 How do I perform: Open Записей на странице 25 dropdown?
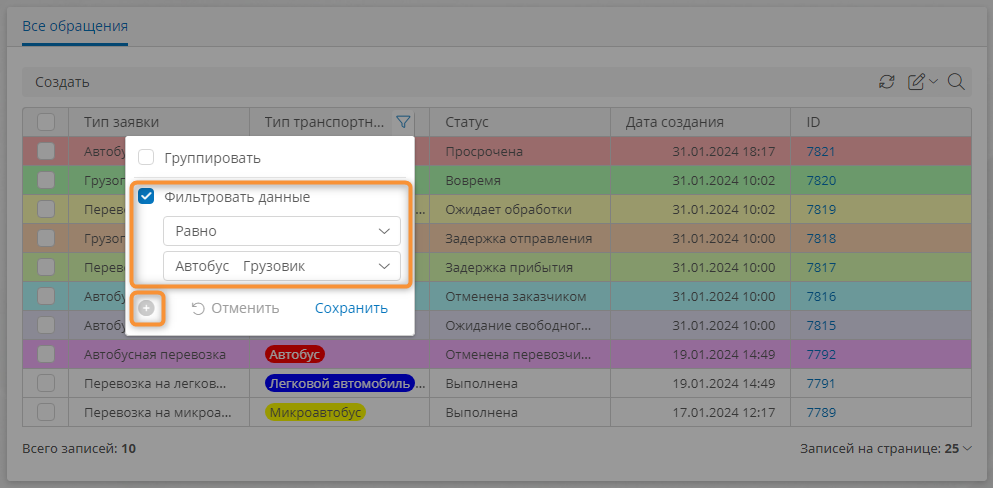(x=885, y=449)
